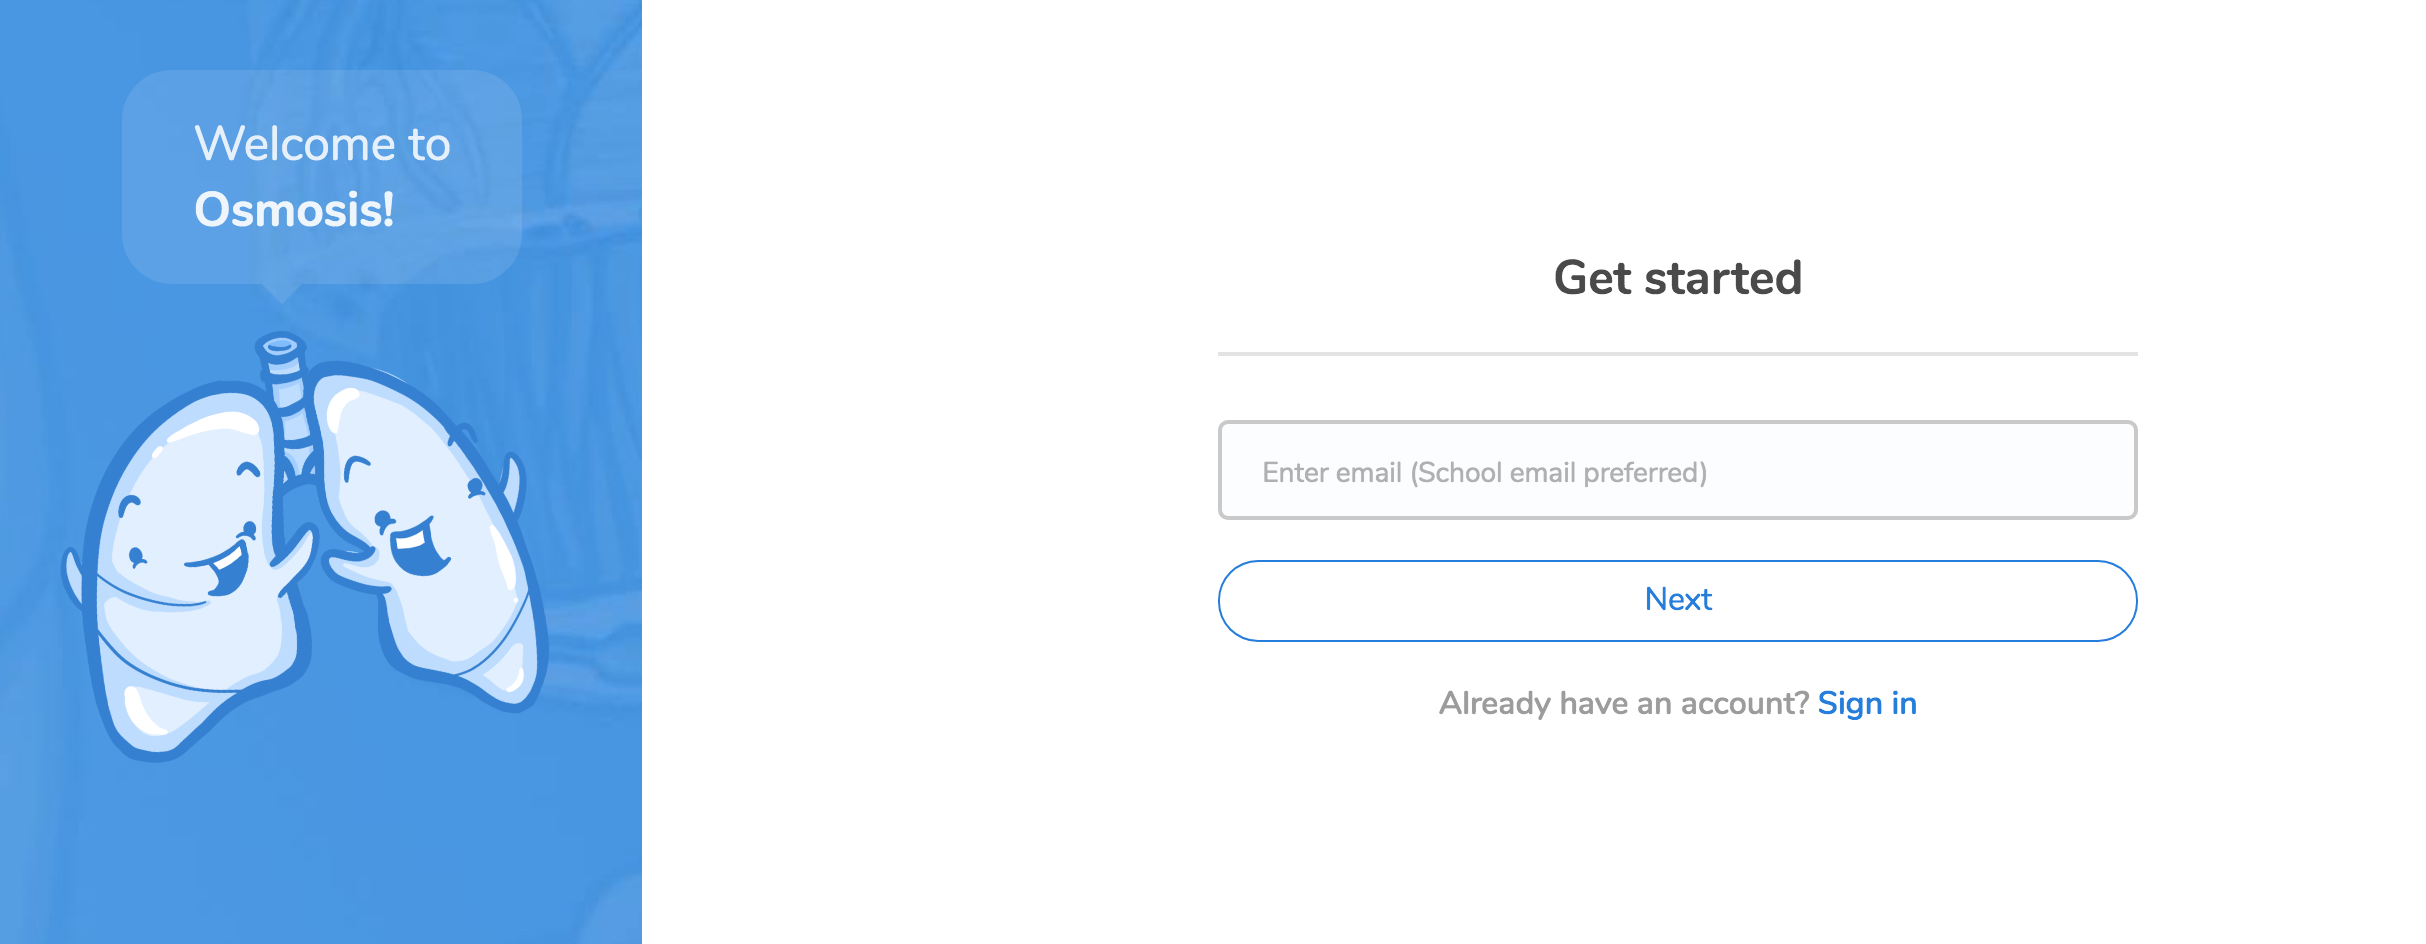Click the left lung's eyebrow
The image size is (2426, 944).
128,506
